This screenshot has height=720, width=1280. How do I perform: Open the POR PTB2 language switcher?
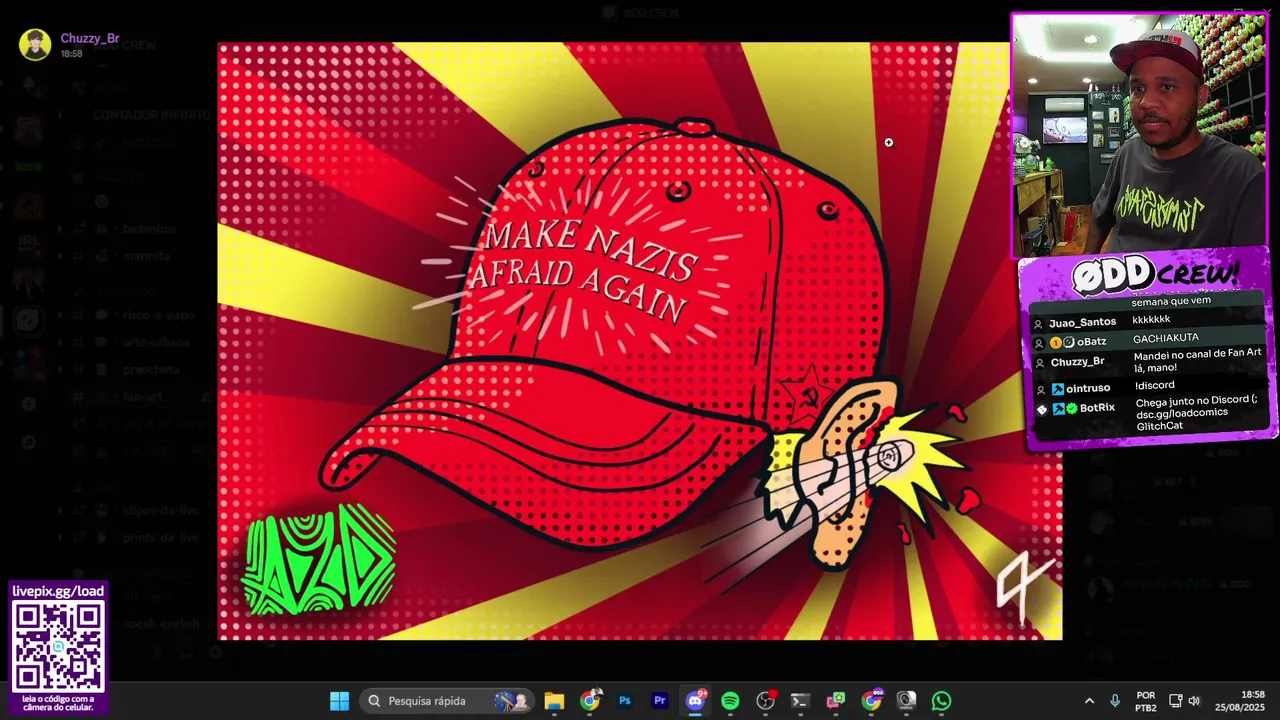1146,701
